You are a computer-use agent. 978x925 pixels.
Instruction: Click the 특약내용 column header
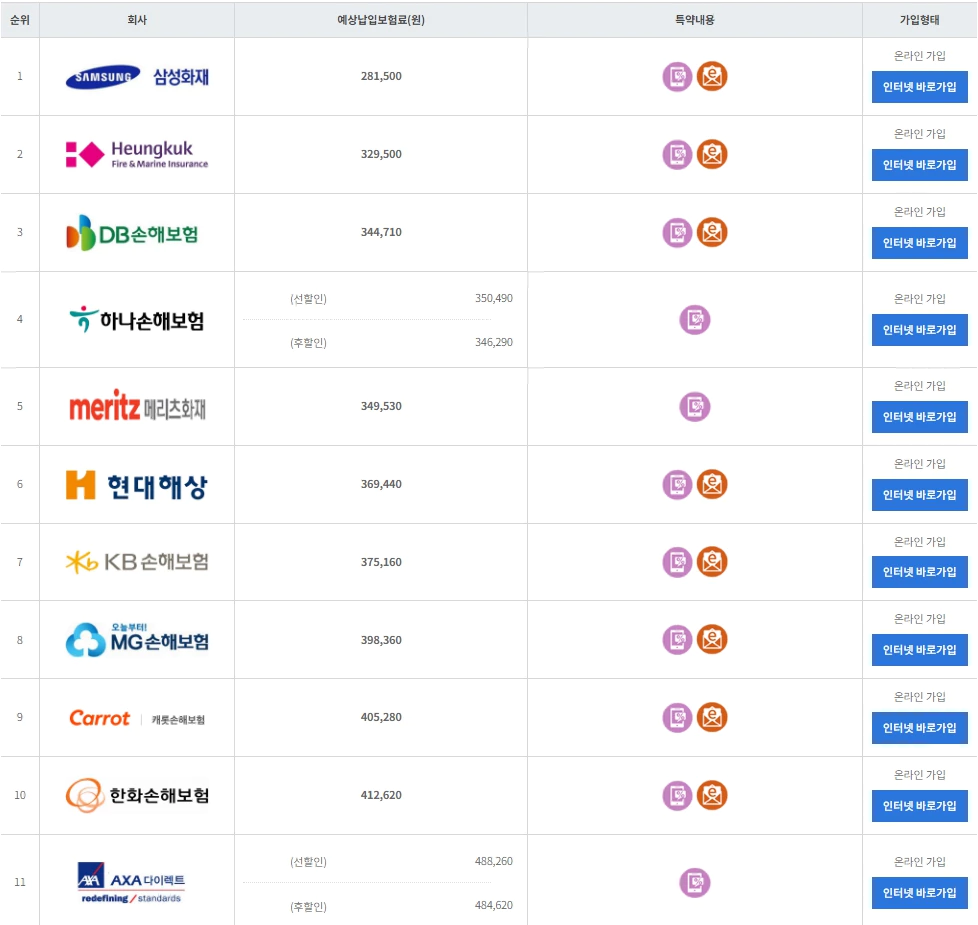coord(695,20)
